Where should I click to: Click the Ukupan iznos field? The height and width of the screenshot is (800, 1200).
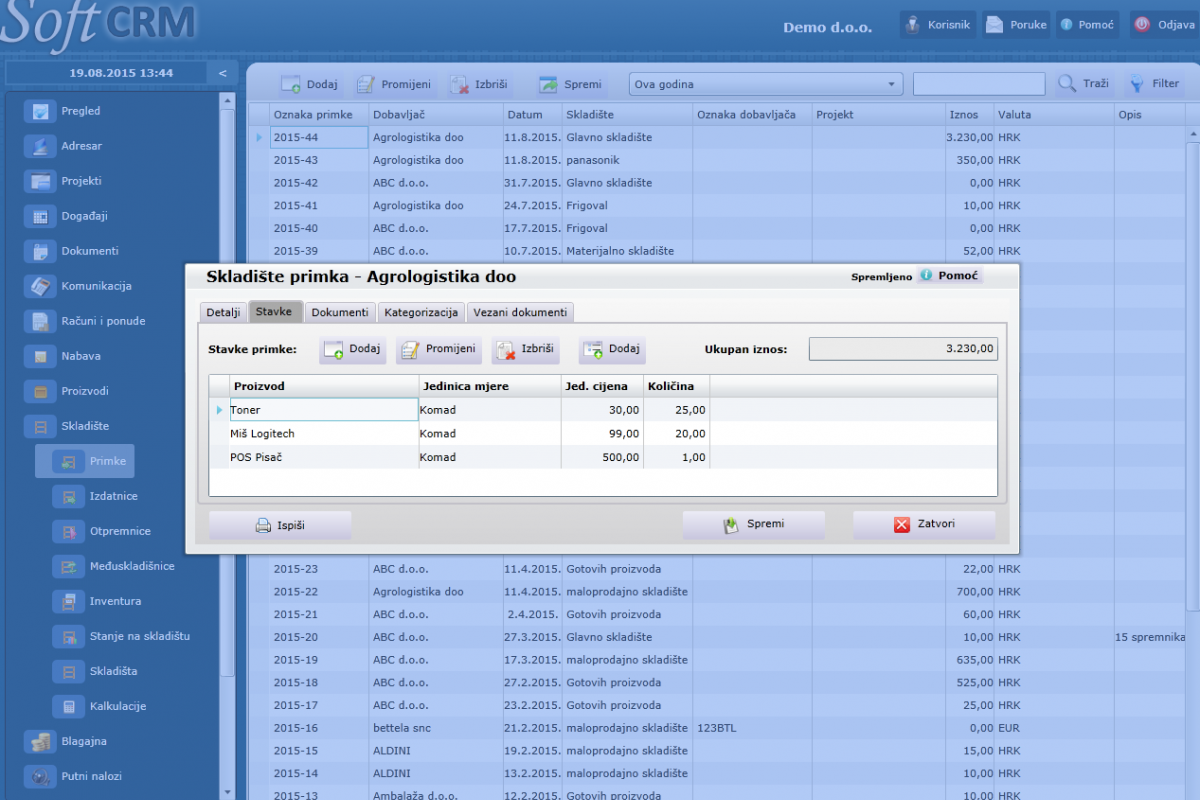(x=903, y=349)
